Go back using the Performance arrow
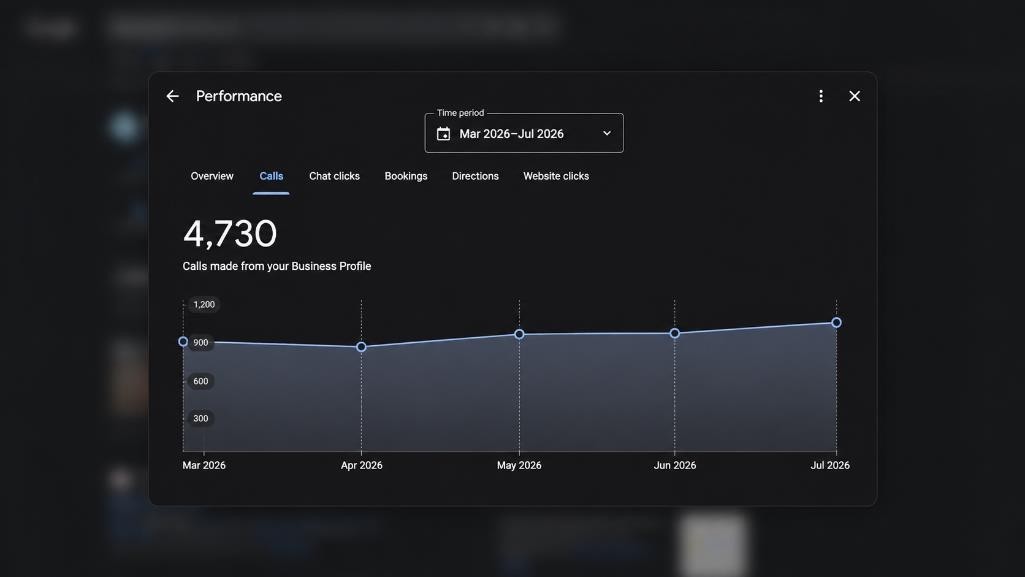Screen dimensions: 1025x577 pyautogui.click(x=173, y=96)
